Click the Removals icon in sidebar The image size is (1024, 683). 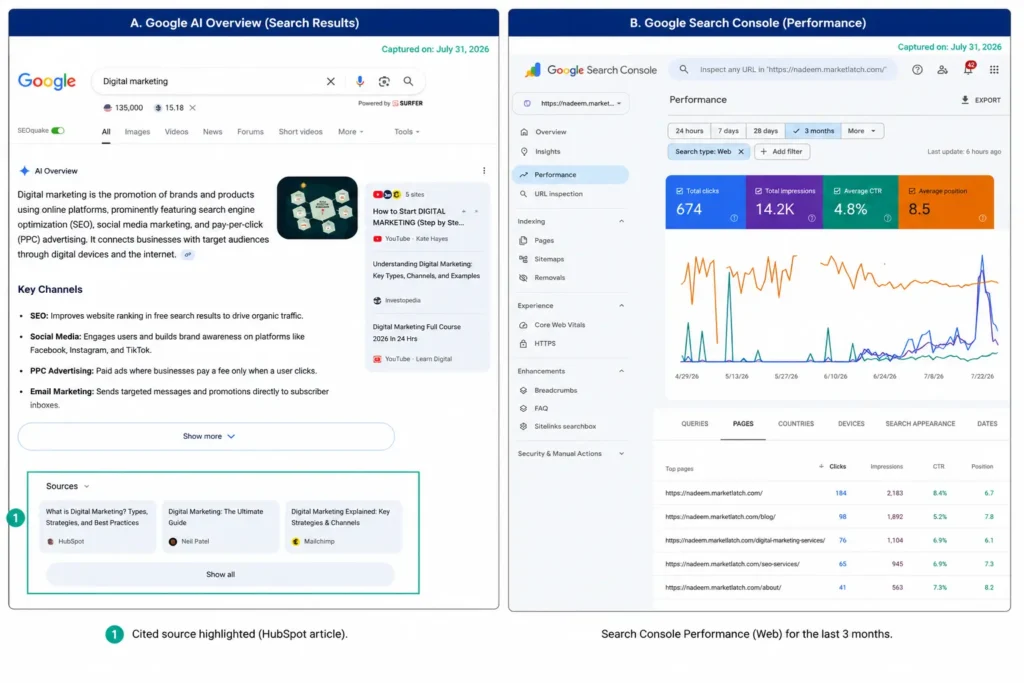click(523, 278)
